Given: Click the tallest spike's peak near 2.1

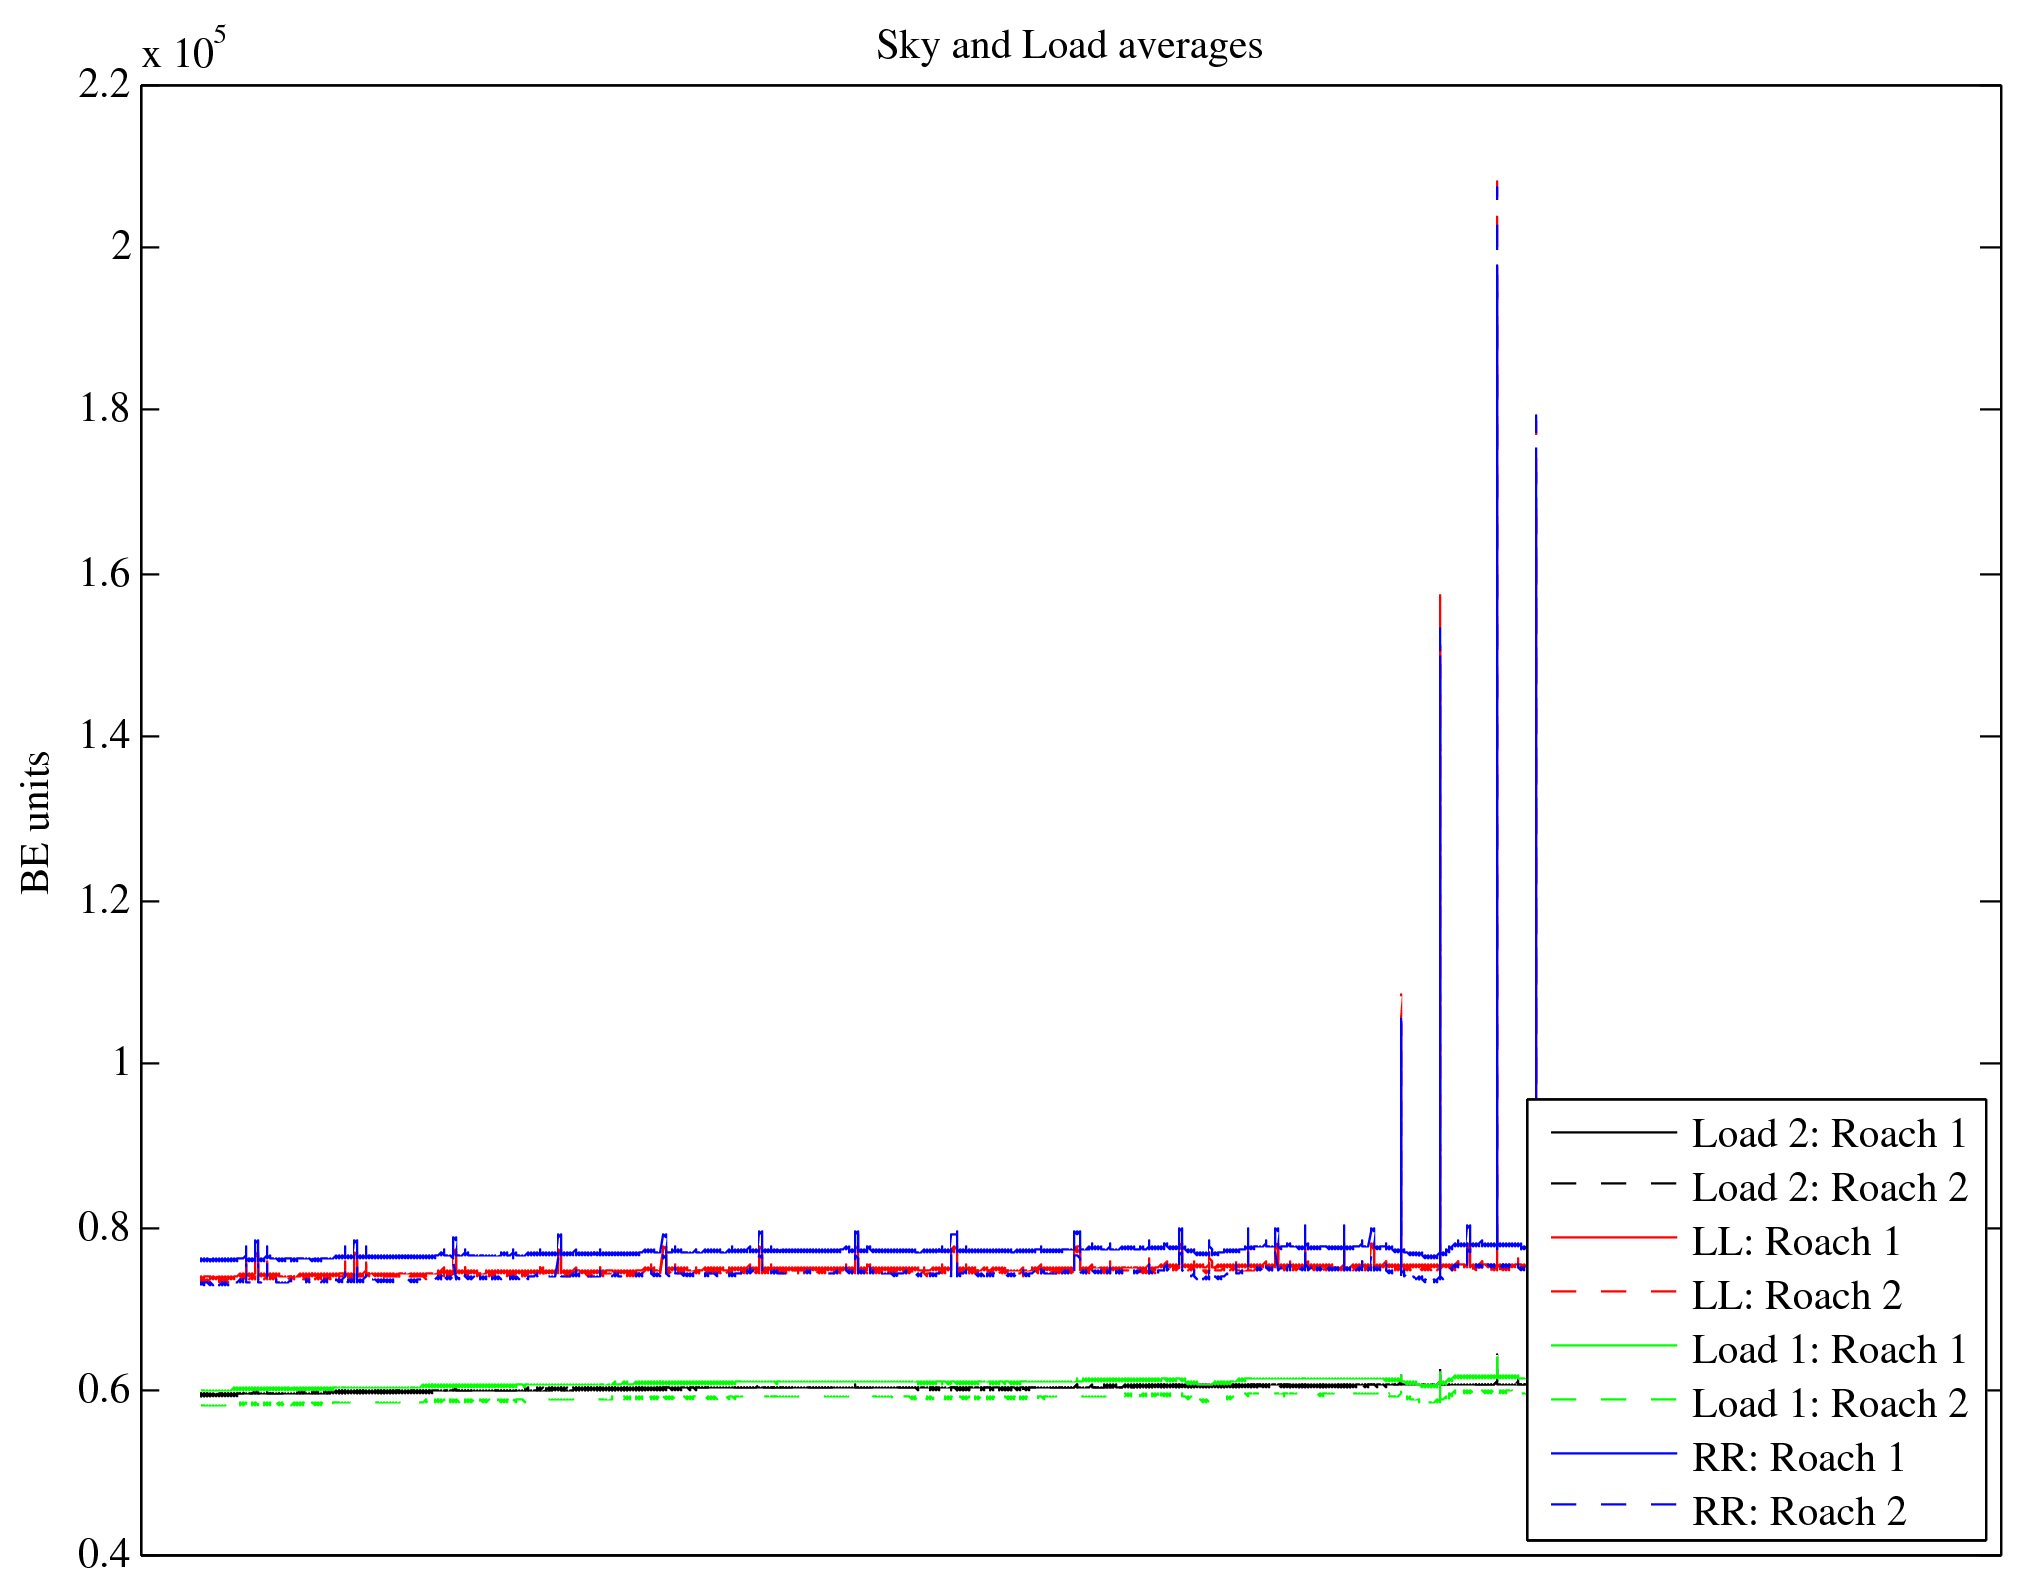Looking at the screenshot, I should click(x=1497, y=184).
